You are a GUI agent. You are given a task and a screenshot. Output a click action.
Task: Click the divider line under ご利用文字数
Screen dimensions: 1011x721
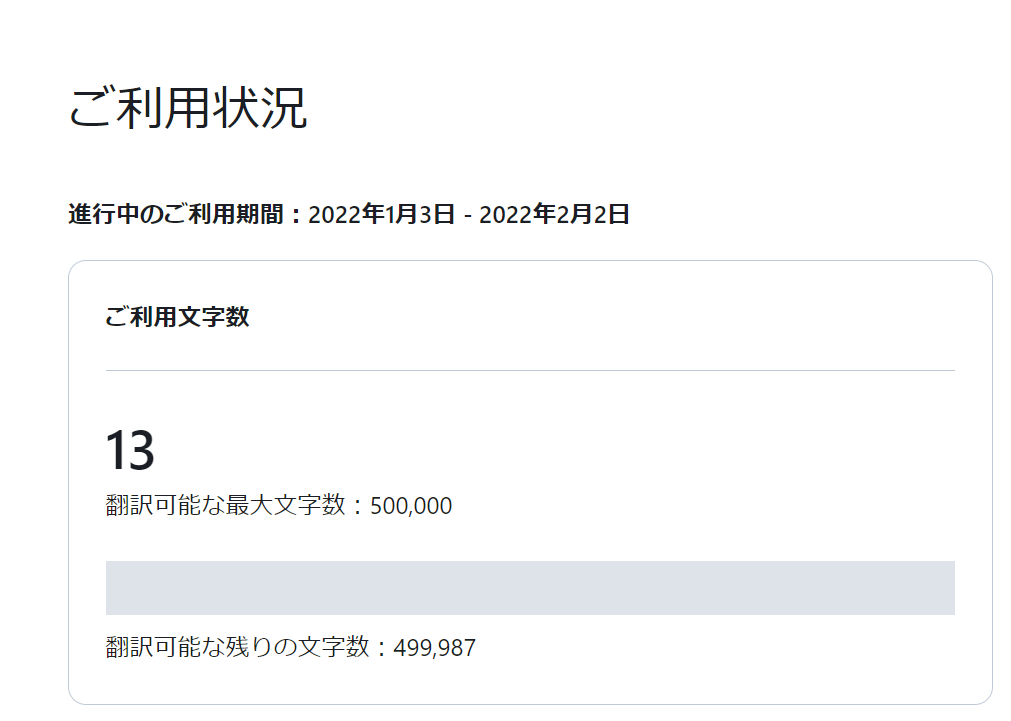[x=530, y=370]
